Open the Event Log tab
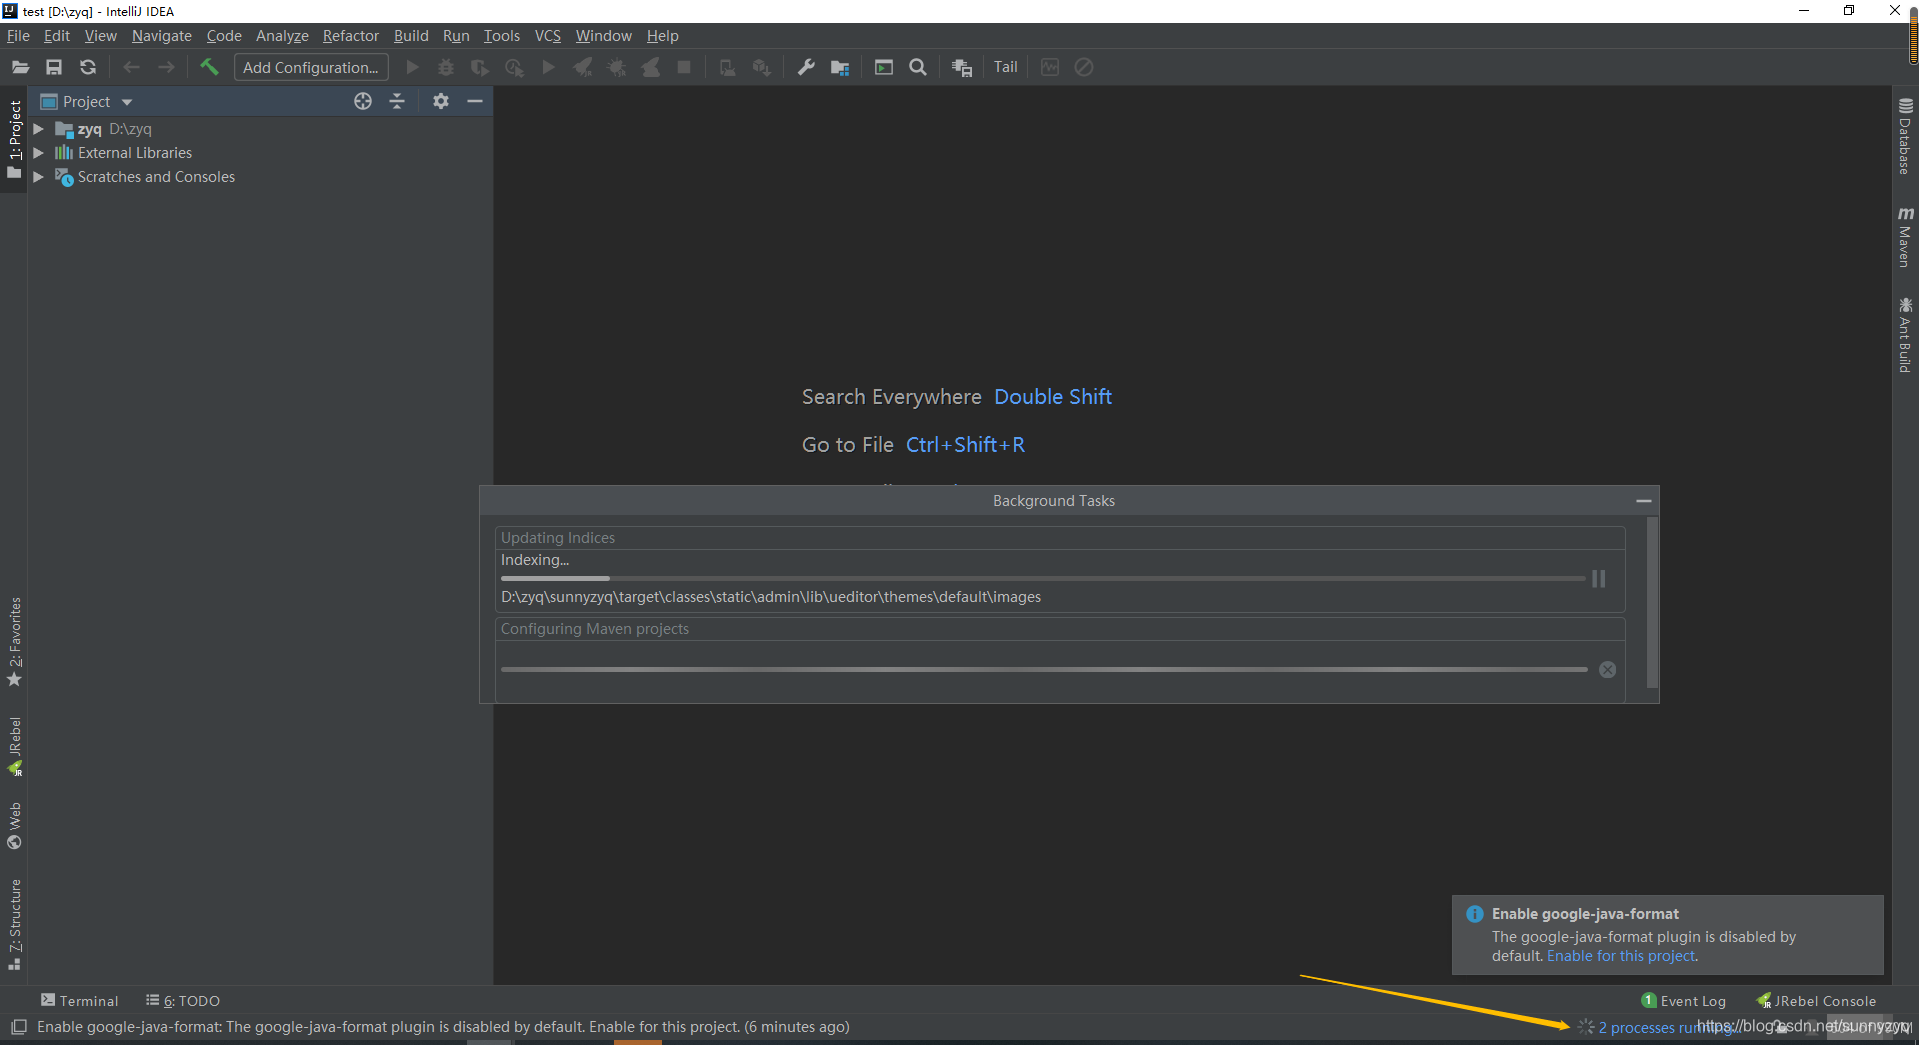The image size is (1919, 1045). [x=1684, y=1000]
